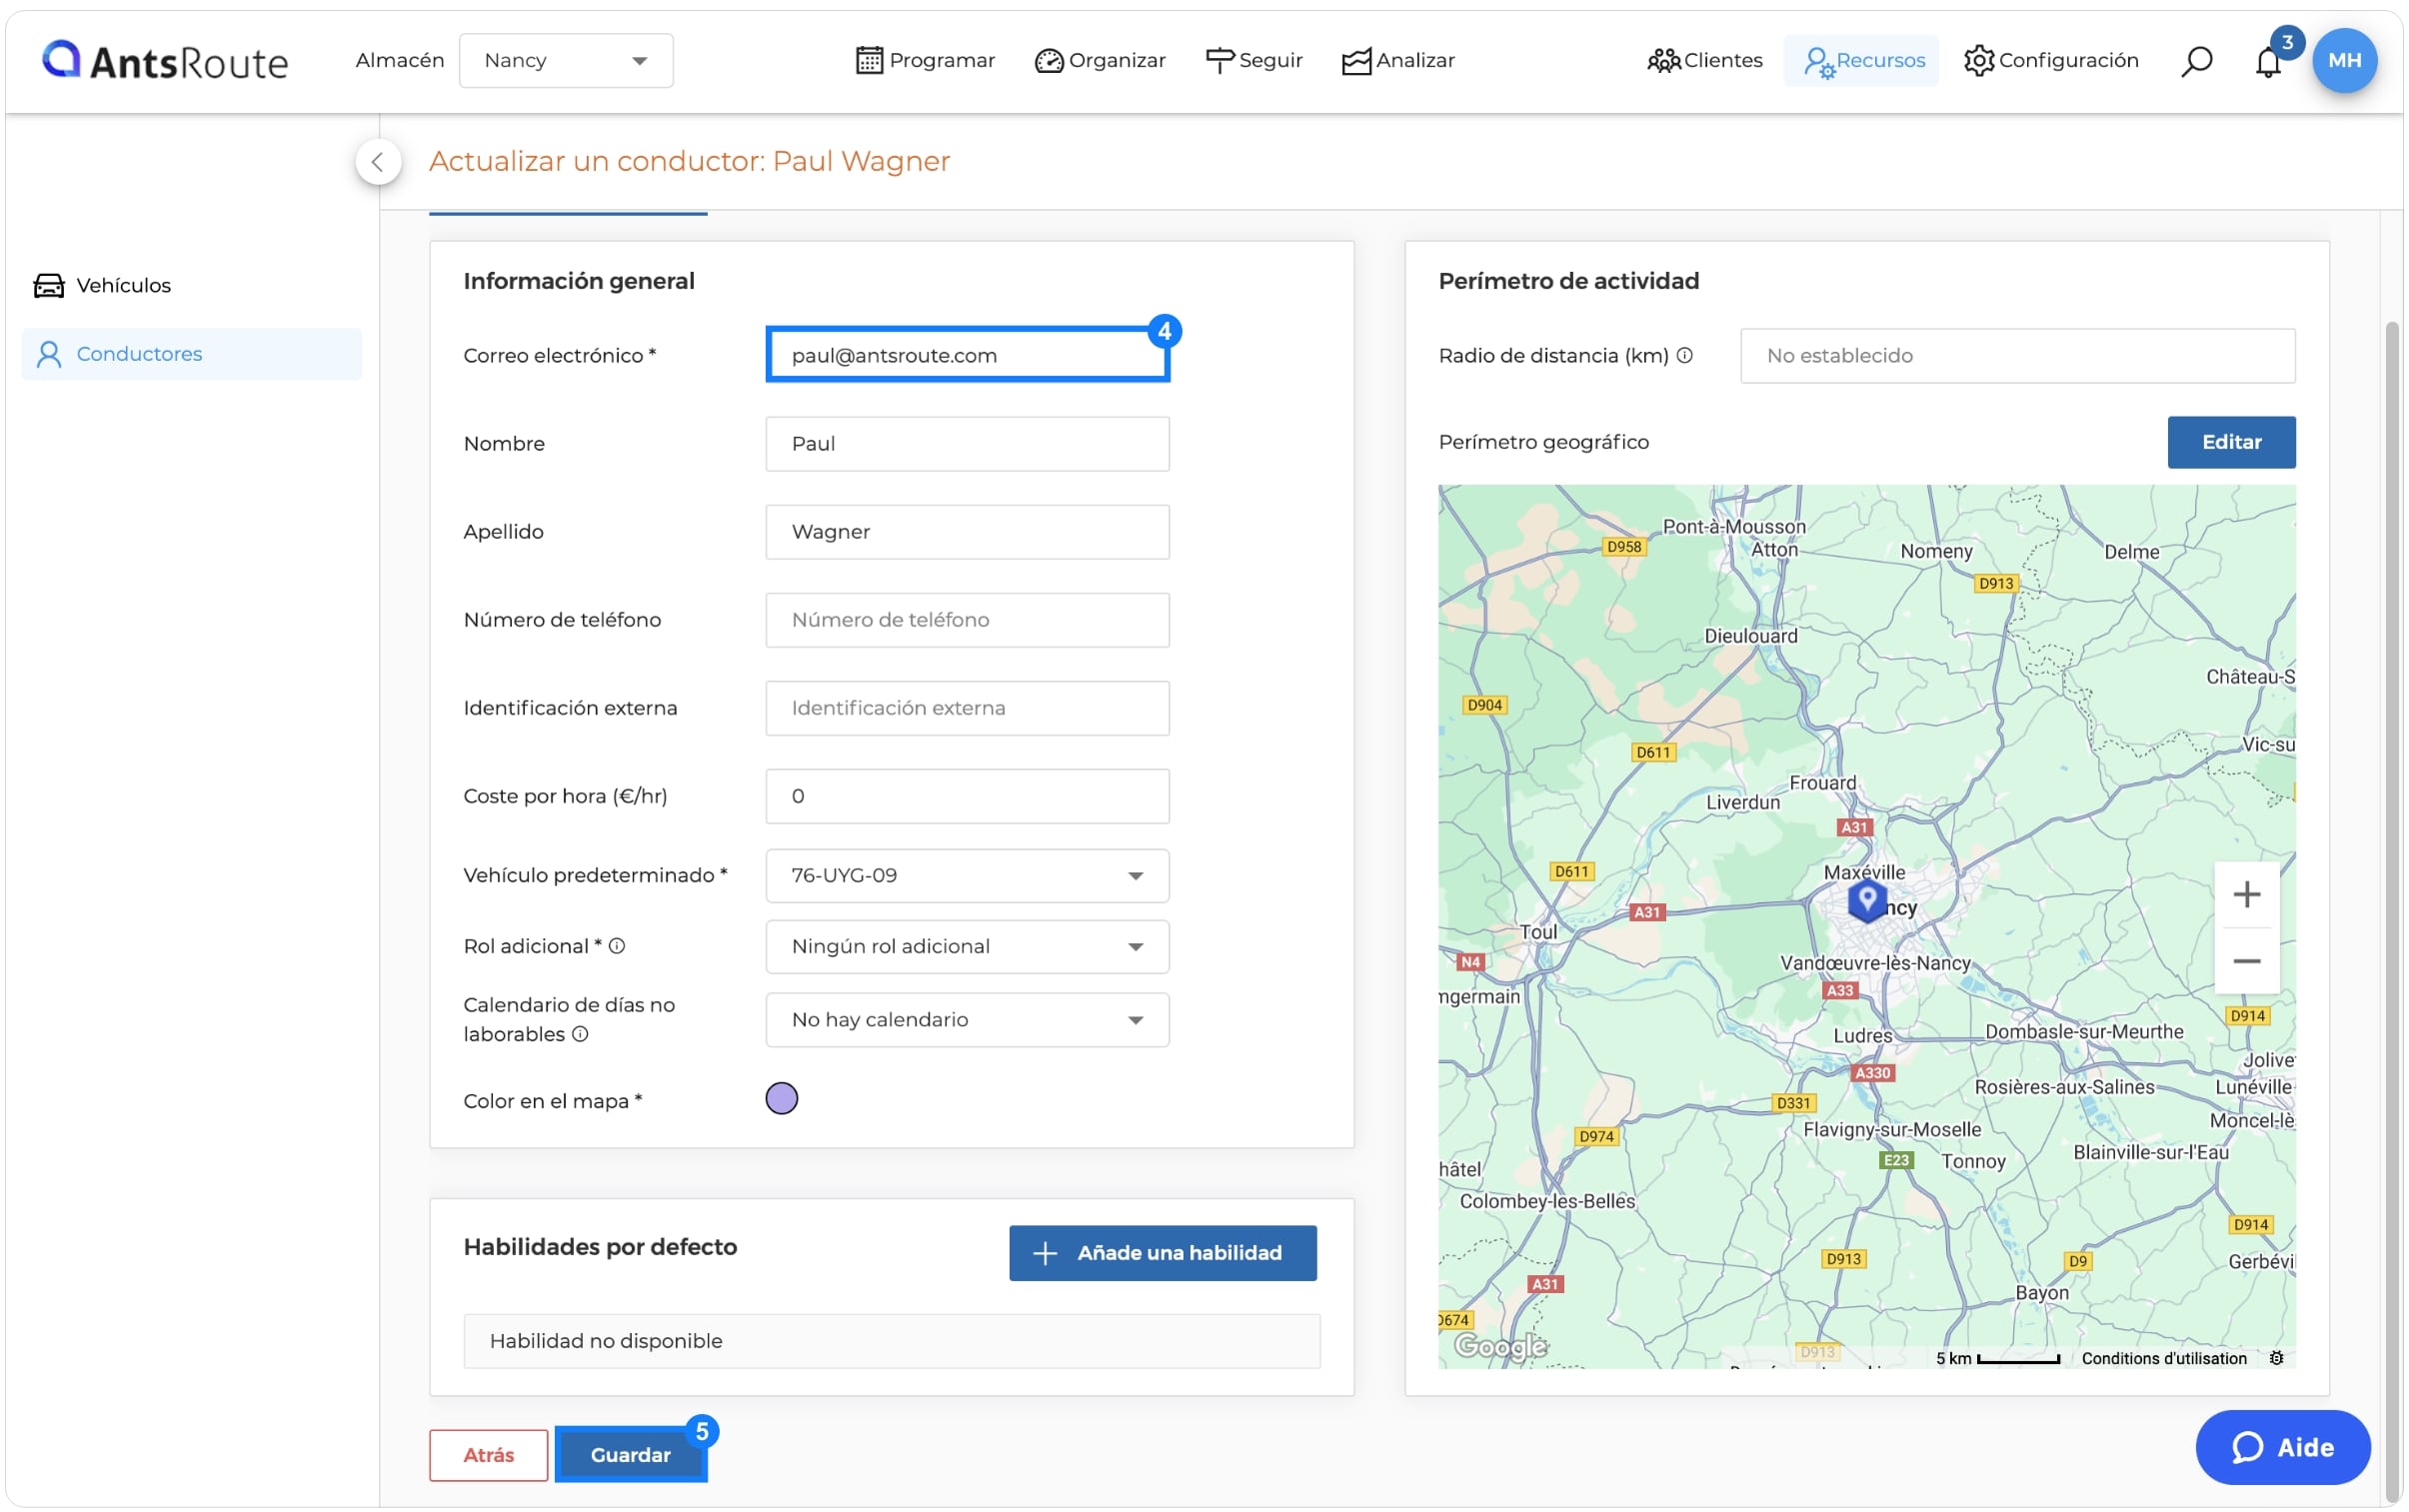Collapse the sidebar with the chevron
This screenshot has height=1512, width=2409.
point(378,161)
